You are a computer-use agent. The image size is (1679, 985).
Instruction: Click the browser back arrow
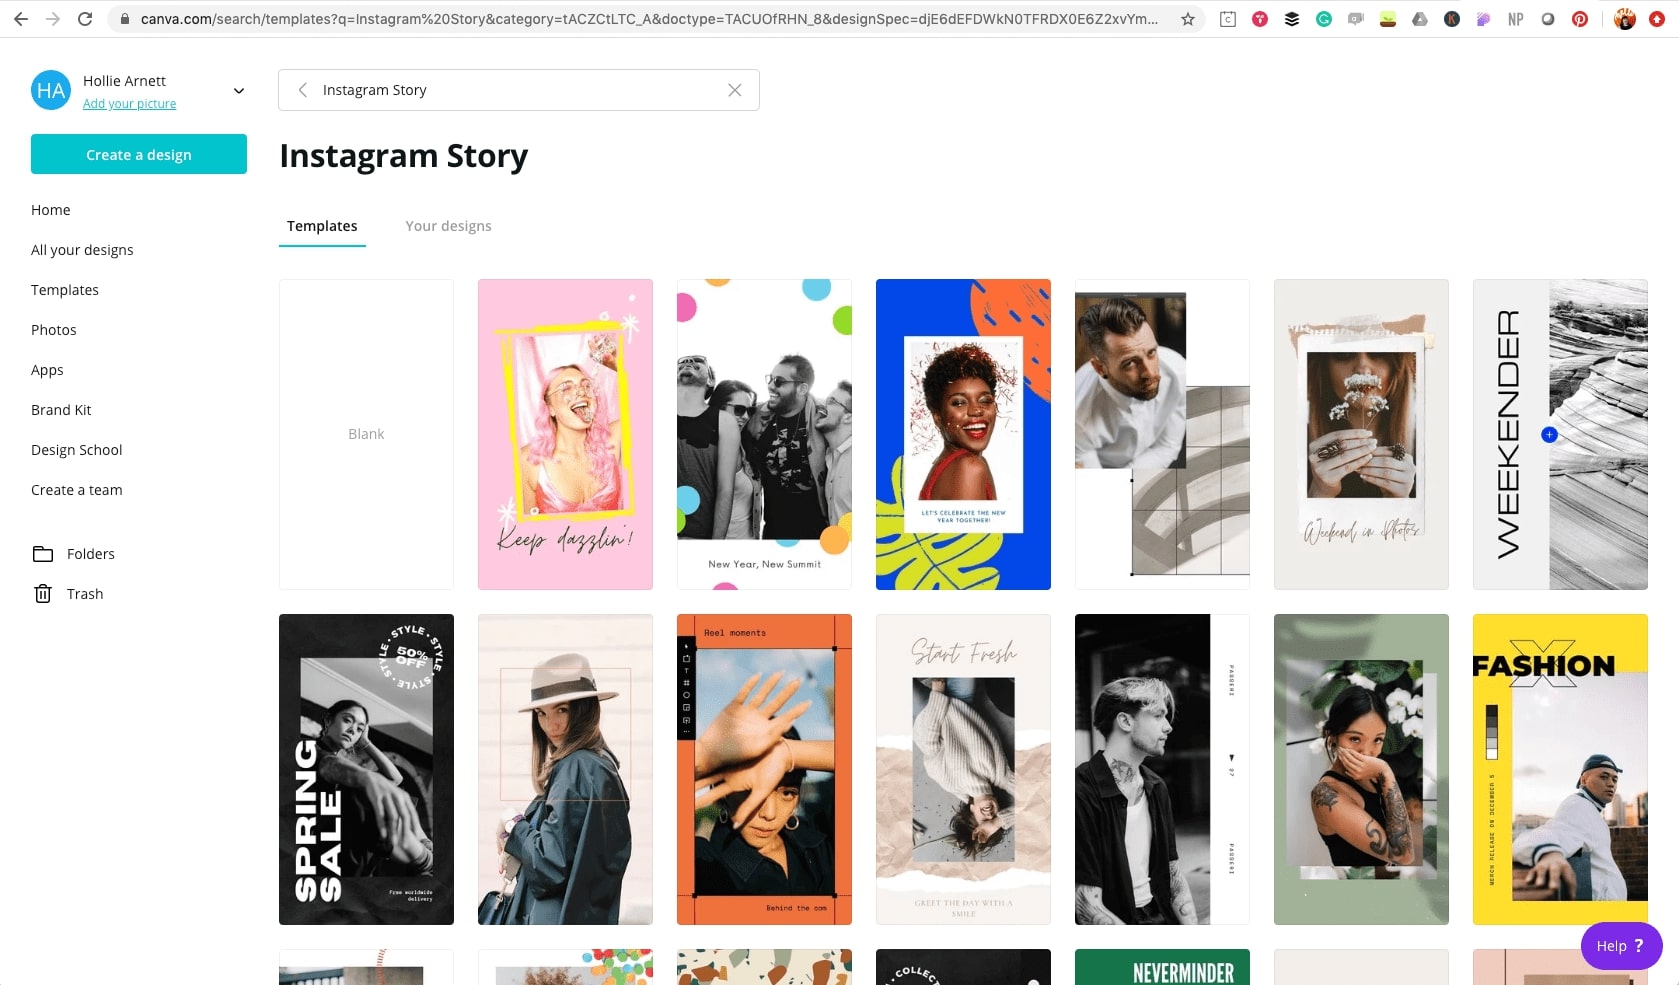point(21,19)
